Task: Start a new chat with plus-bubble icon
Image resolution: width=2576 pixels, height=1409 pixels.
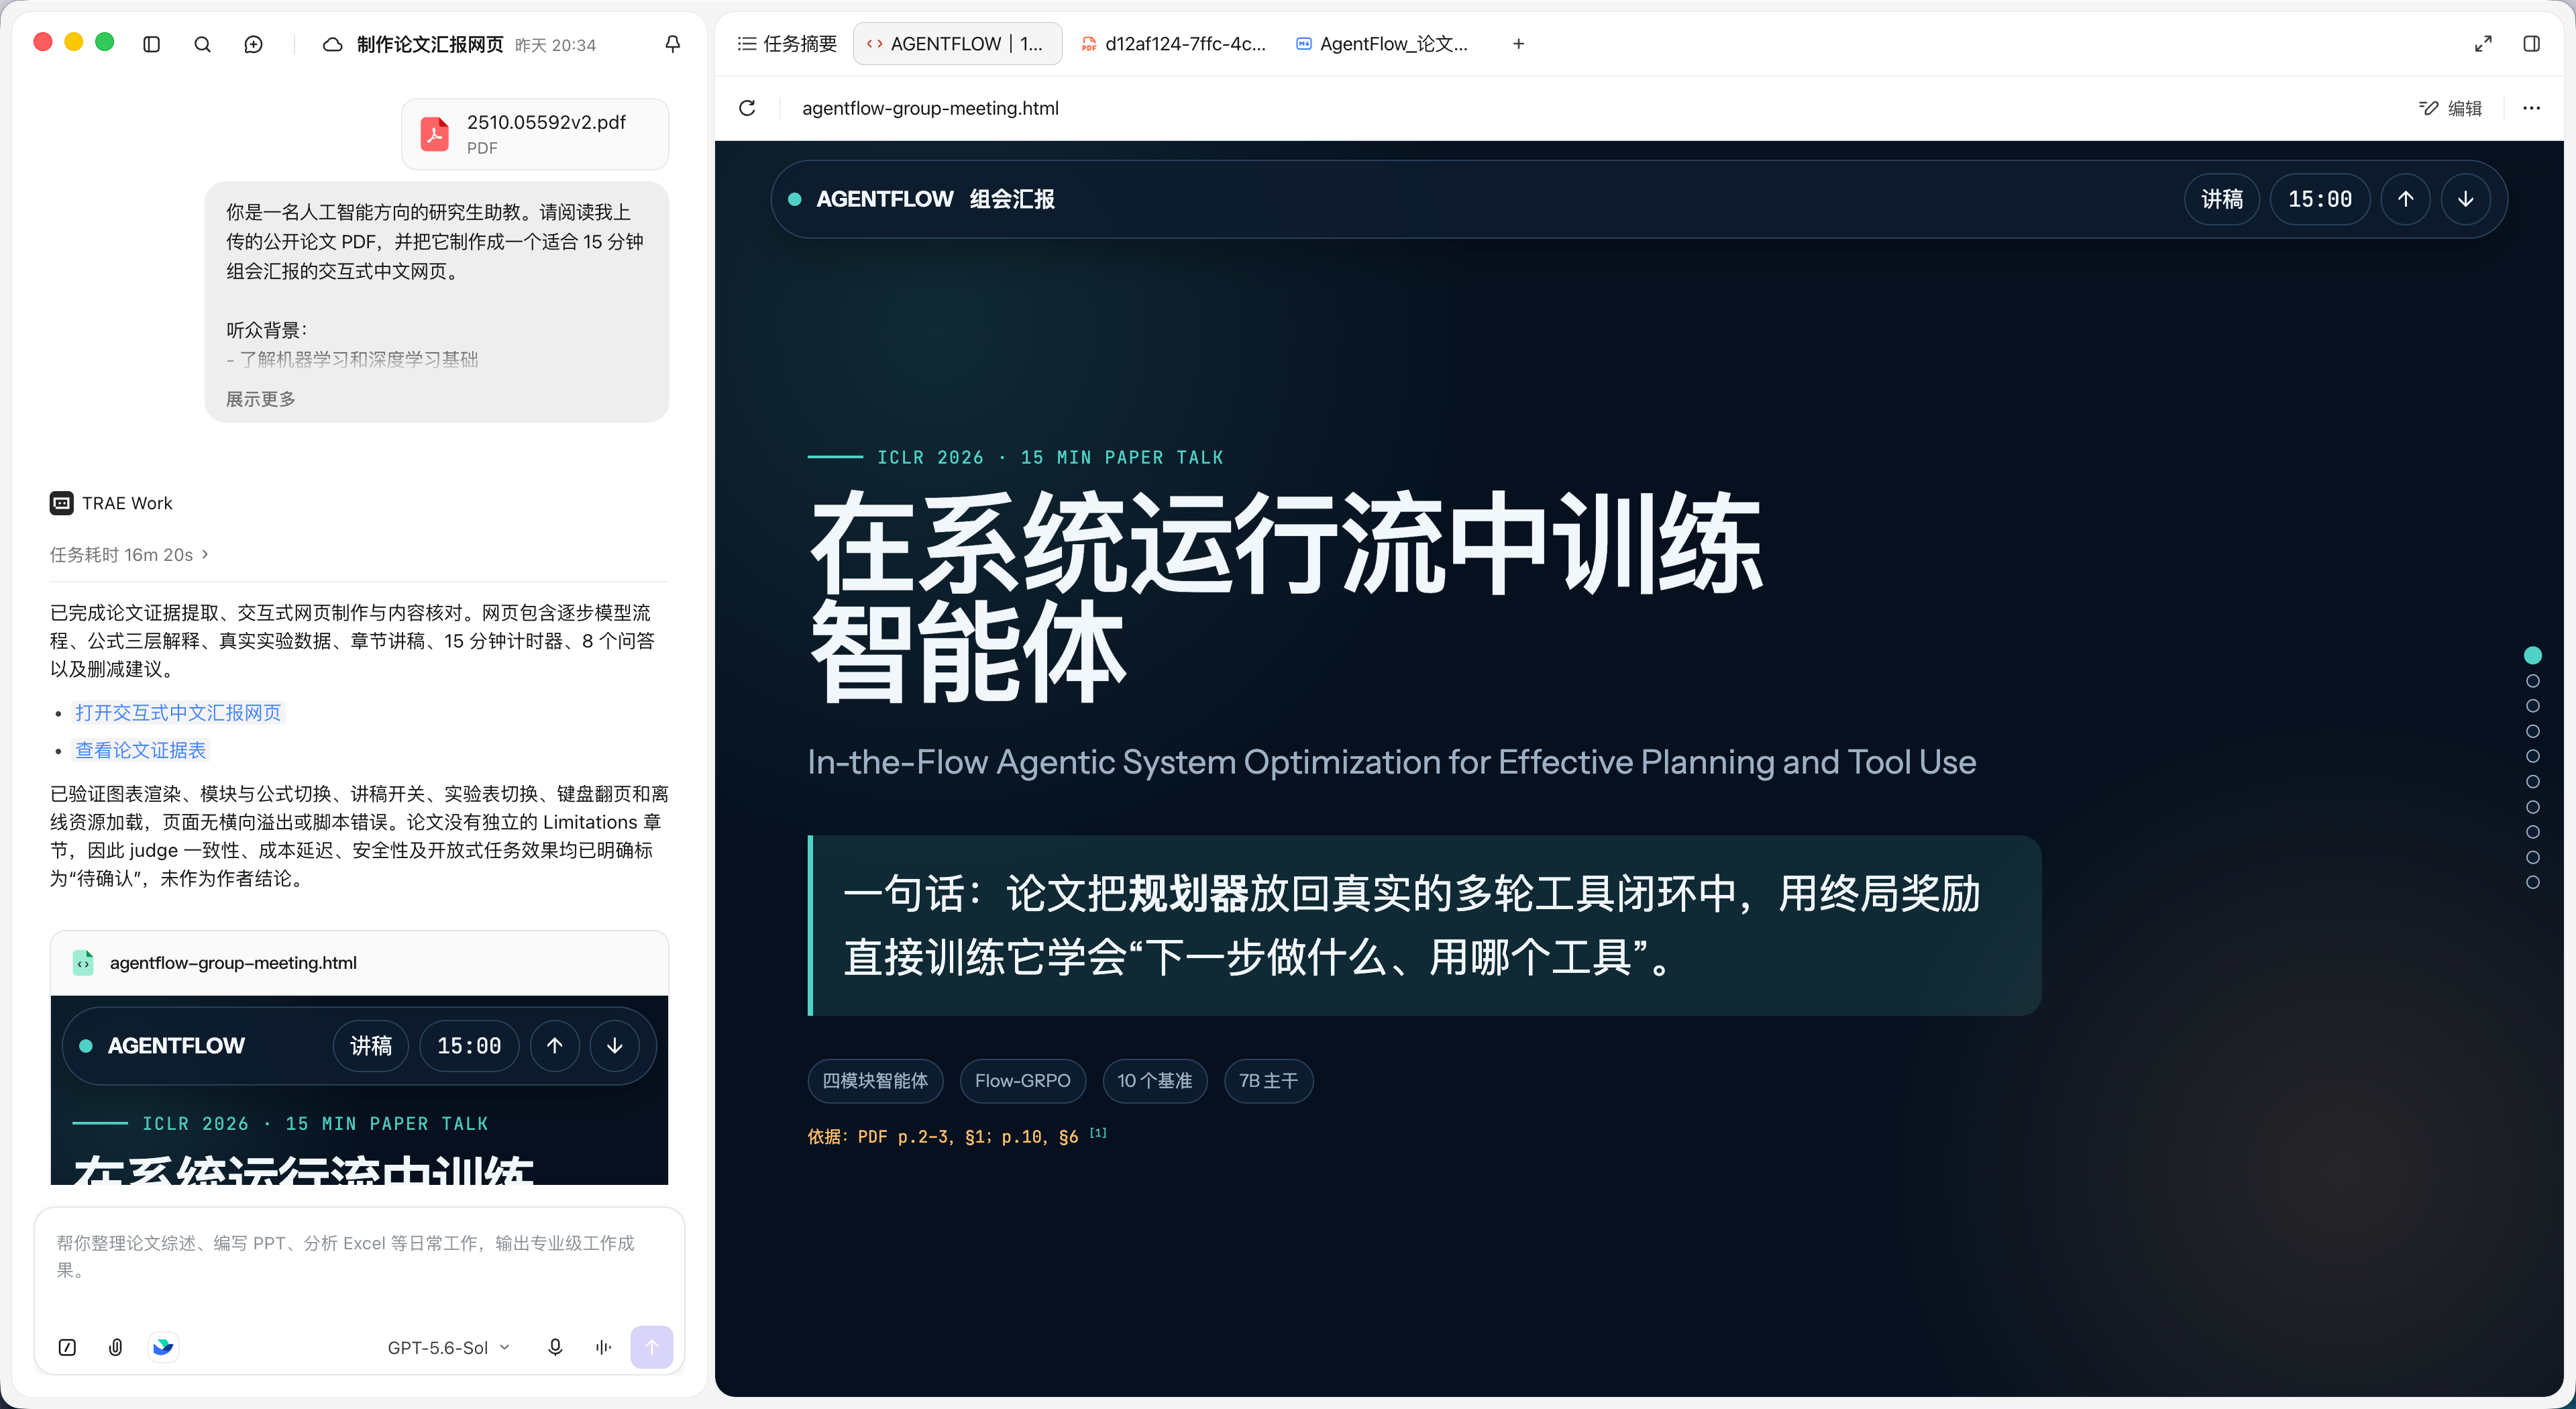Action: click(254, 44)
